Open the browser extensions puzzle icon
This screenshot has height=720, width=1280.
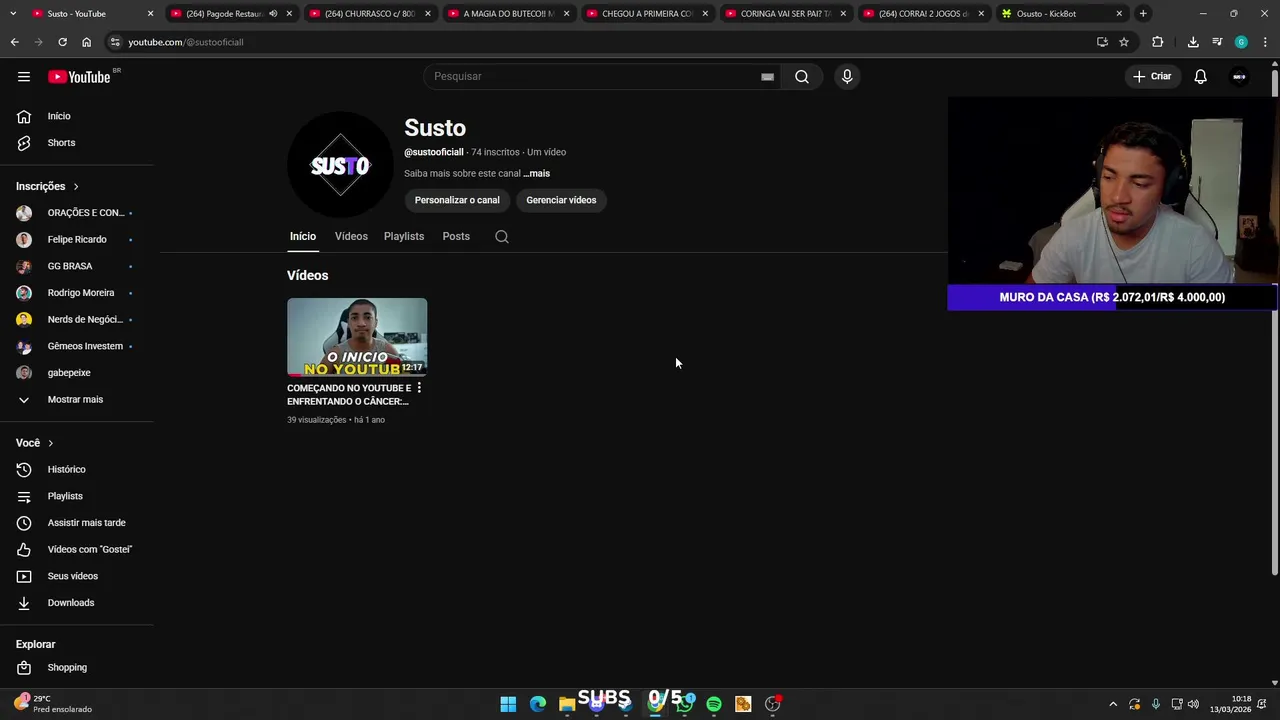point(1158,42)
